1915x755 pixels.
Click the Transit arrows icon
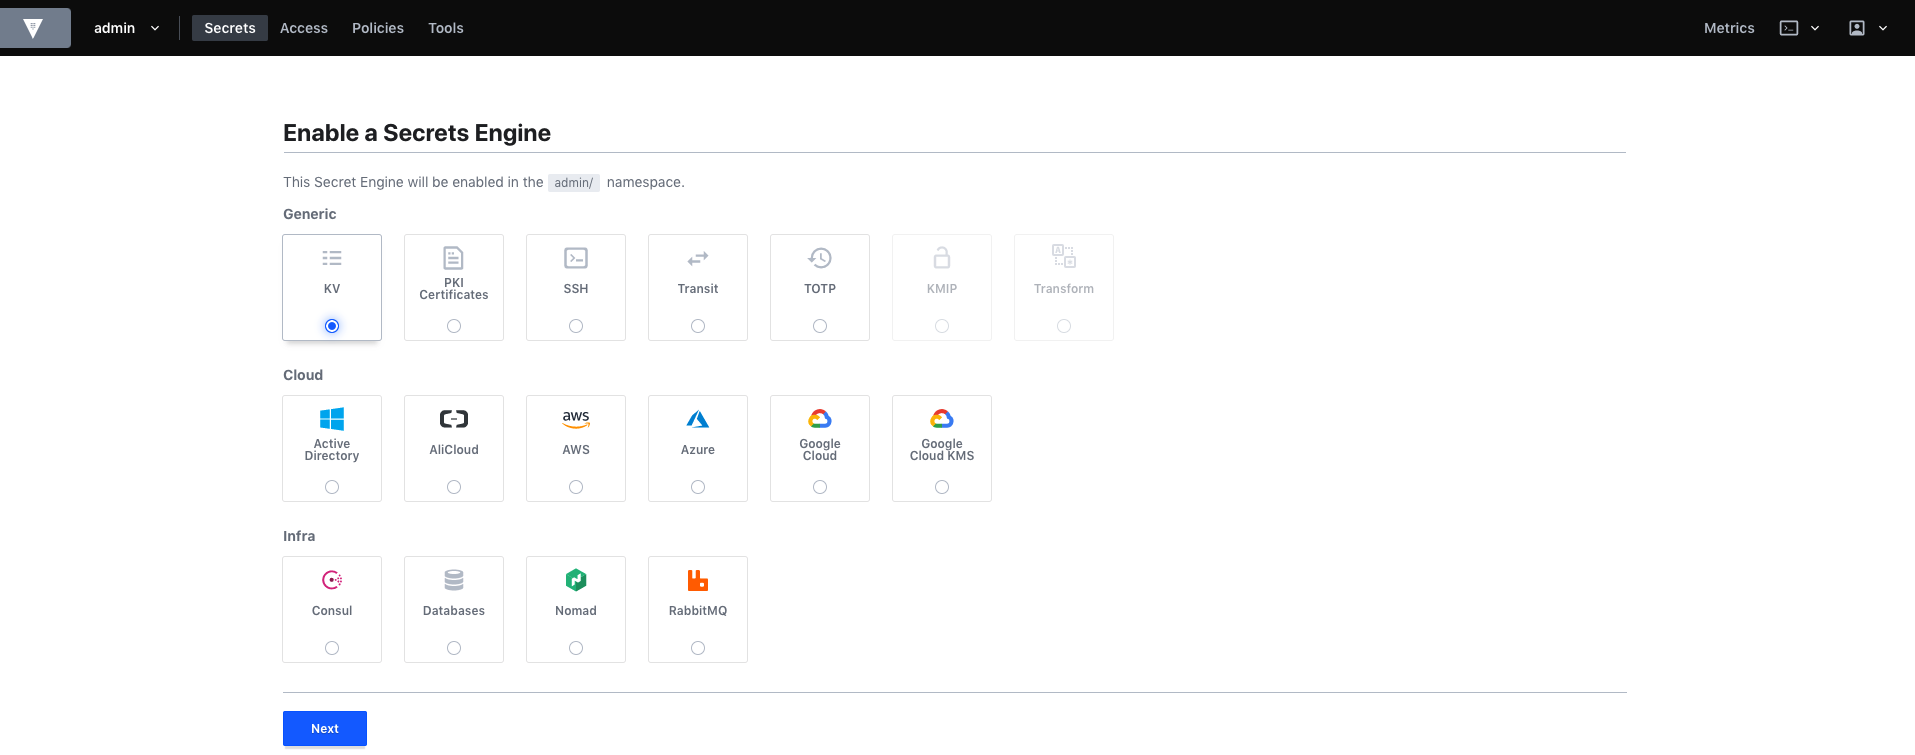pyautogui.click(x=698, y=258)
